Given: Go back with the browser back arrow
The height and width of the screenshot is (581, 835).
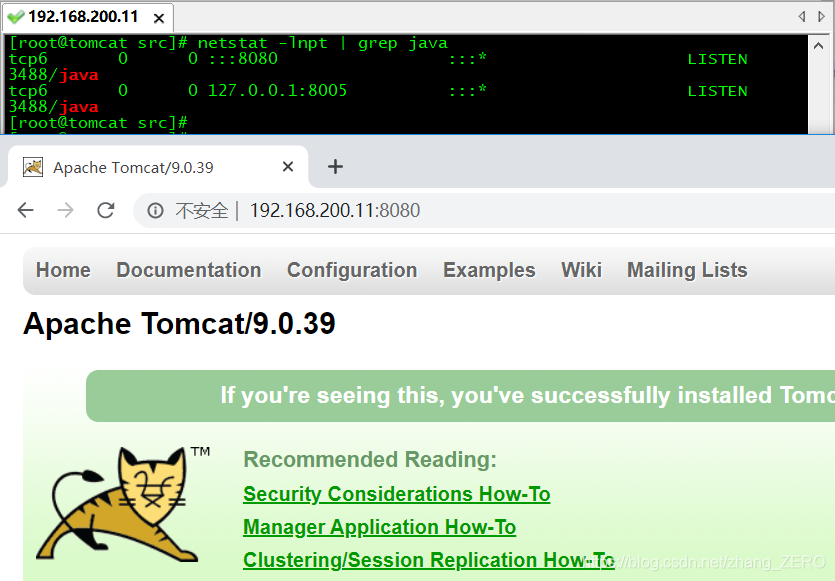Looking at the screenshot, I should [x=26, y=210].
